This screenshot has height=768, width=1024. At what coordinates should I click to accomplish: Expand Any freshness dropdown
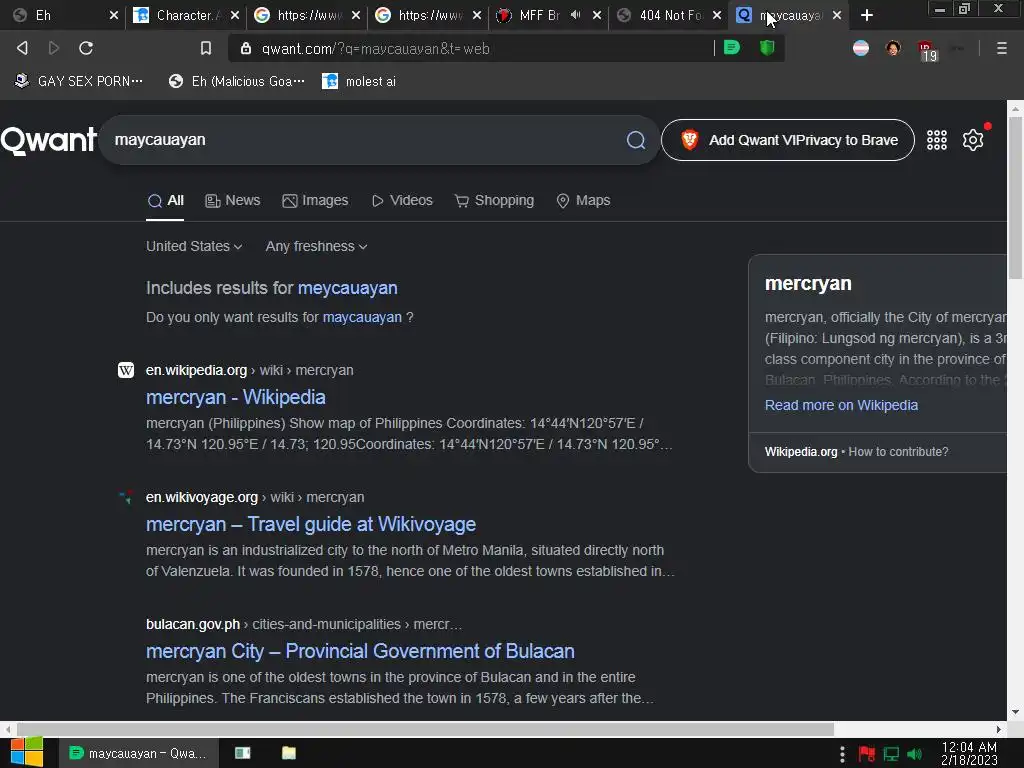click(316, 246)
